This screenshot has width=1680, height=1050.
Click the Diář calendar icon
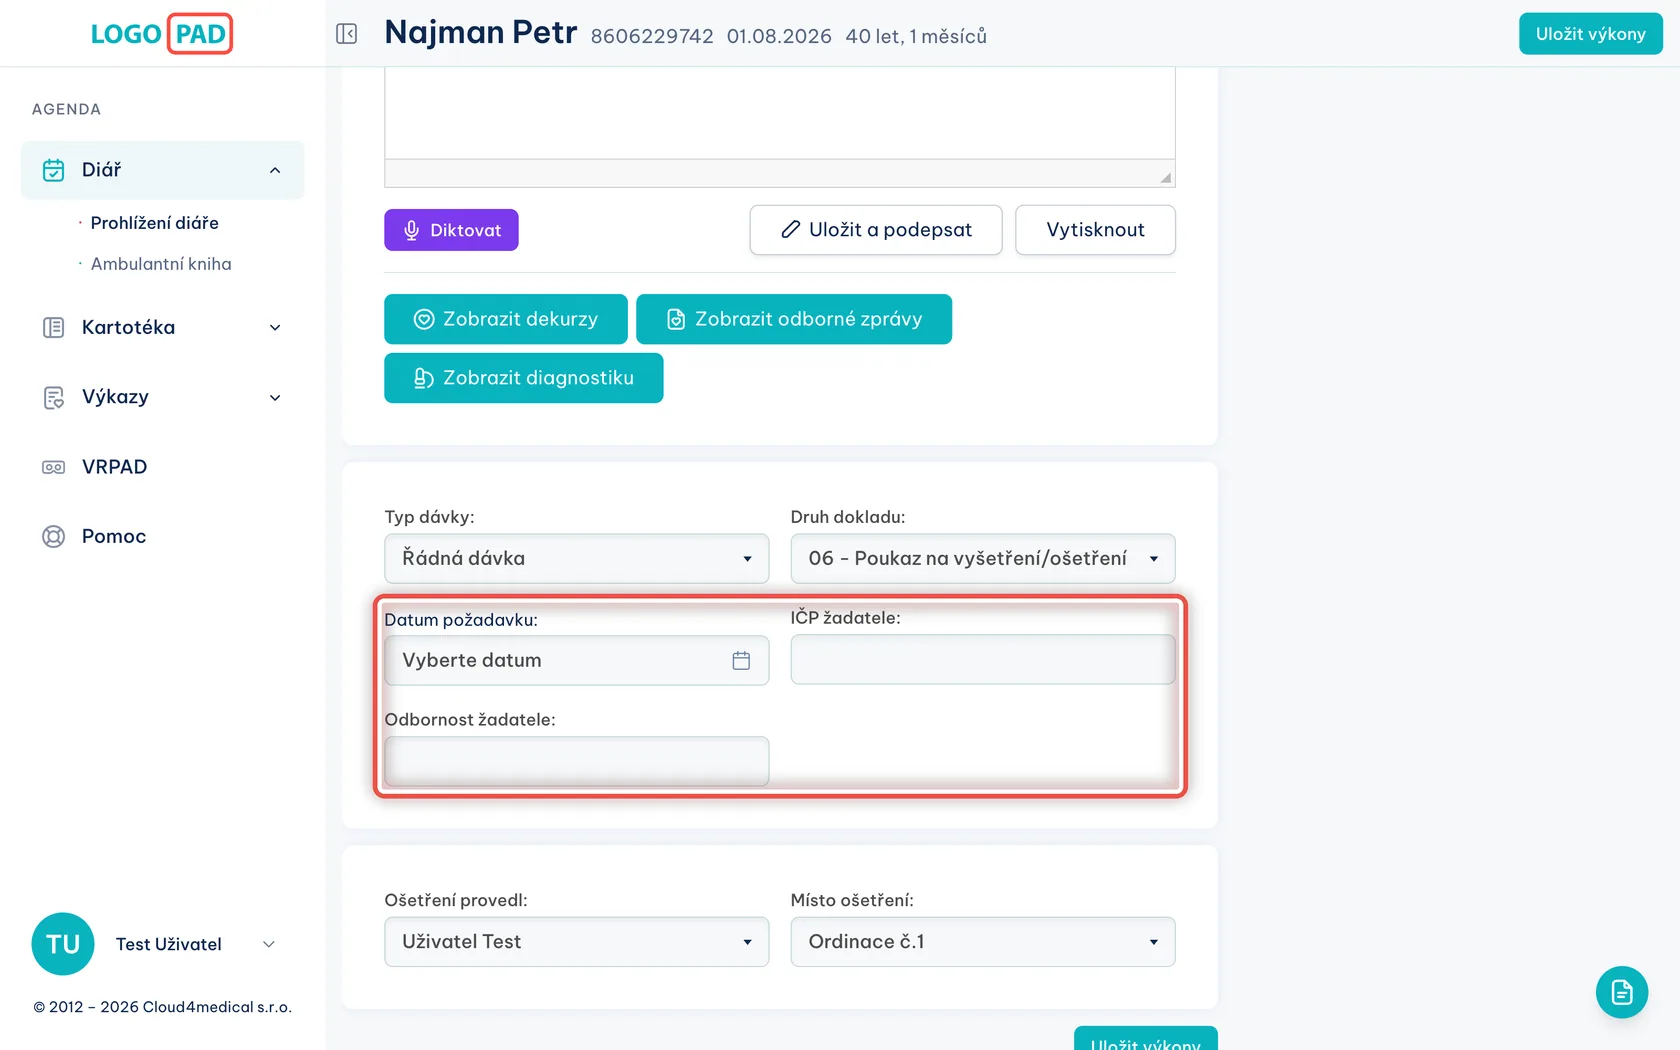point(54,170)
